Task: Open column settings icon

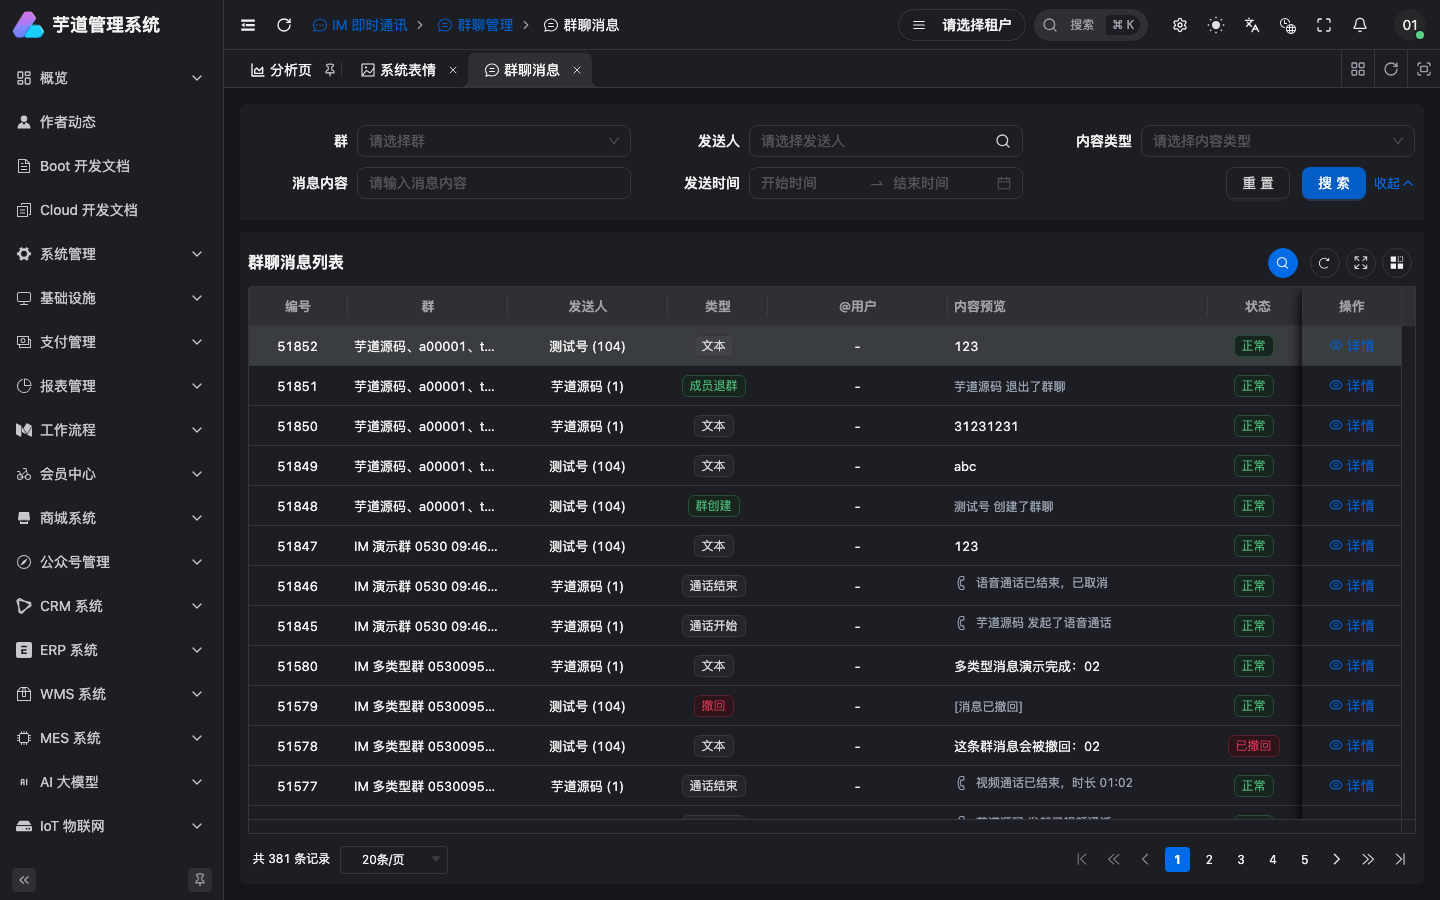Action: tap(1397, 263)
